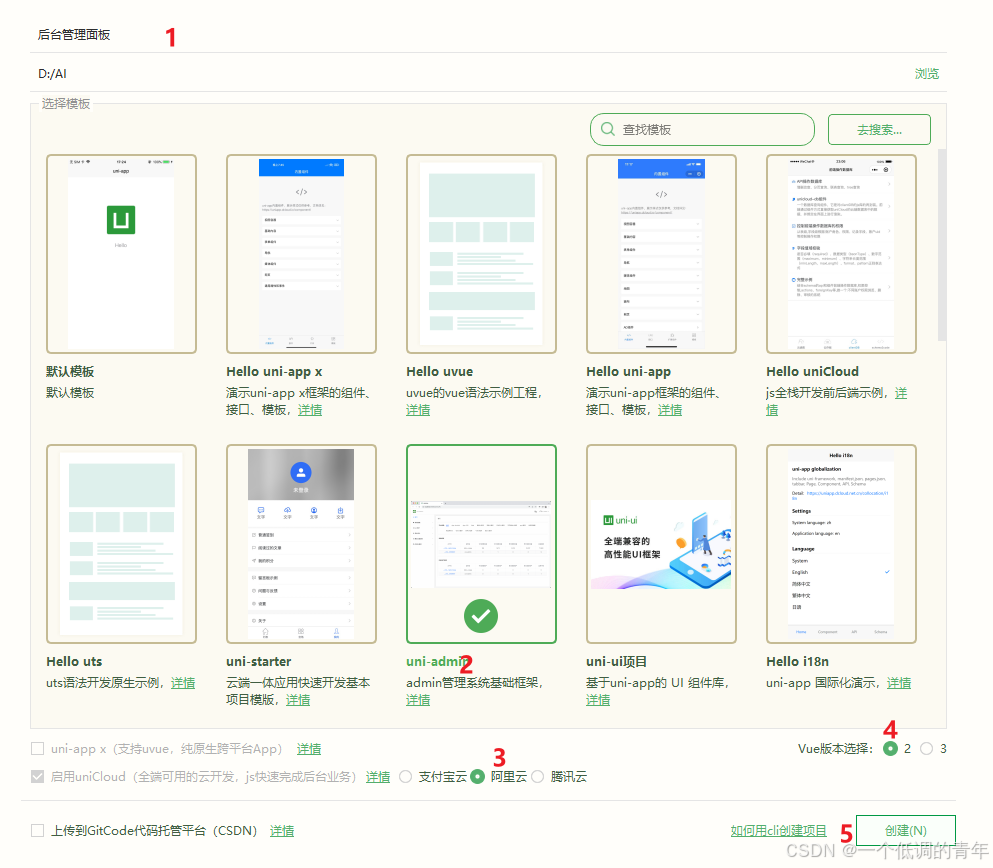Toggle 上传到GitCode代码托管平台 checkbox
This screenshot has width=993, height=868.
point(37,831)
